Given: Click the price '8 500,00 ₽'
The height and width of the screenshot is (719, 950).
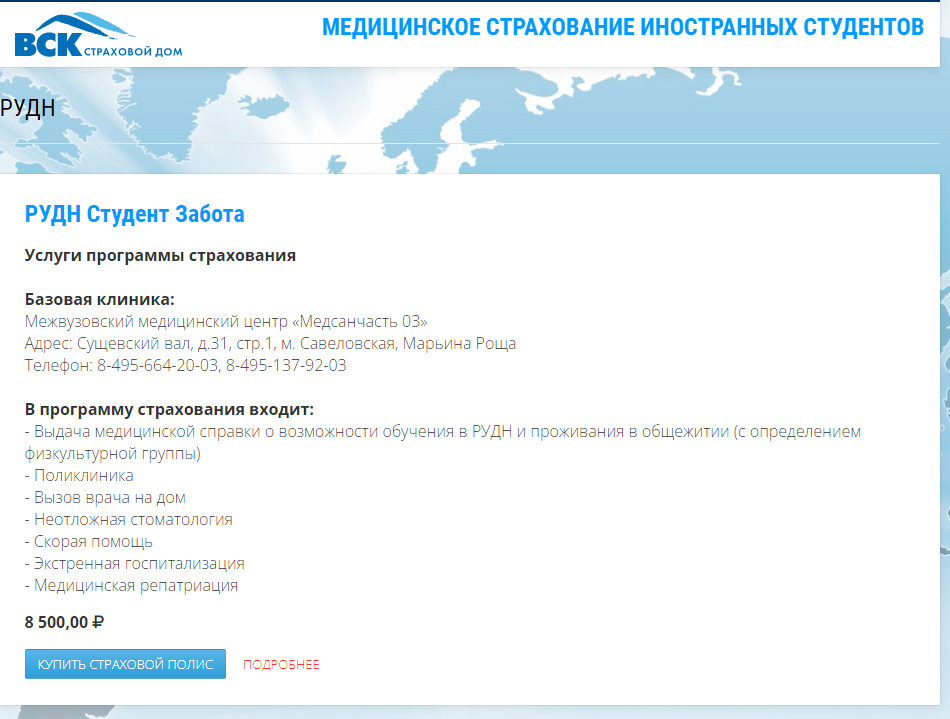Looking at the screenshot, I should pos(64,622).
